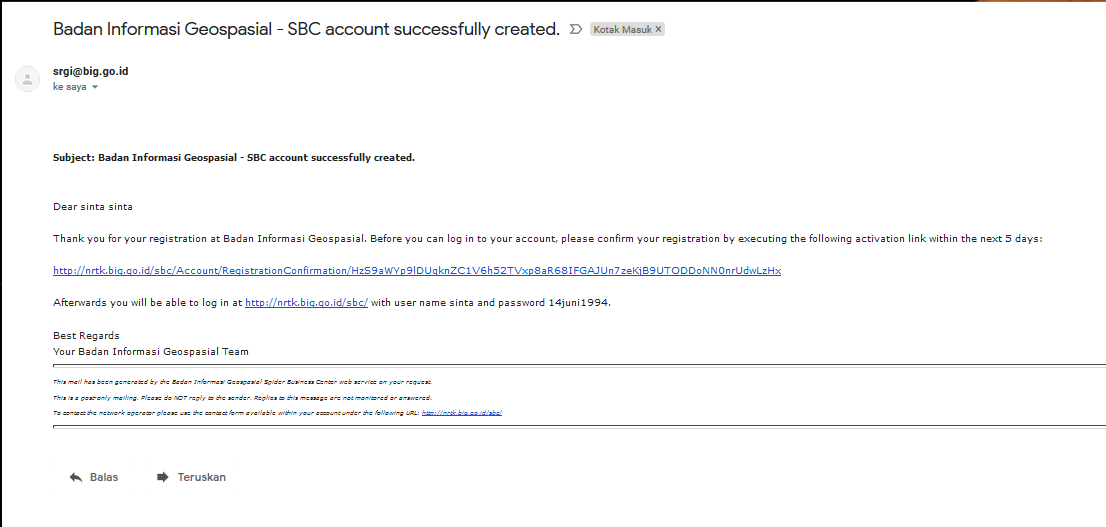
Task: Remove the Kotak Masuk label with its X
Action: [658, 30]
